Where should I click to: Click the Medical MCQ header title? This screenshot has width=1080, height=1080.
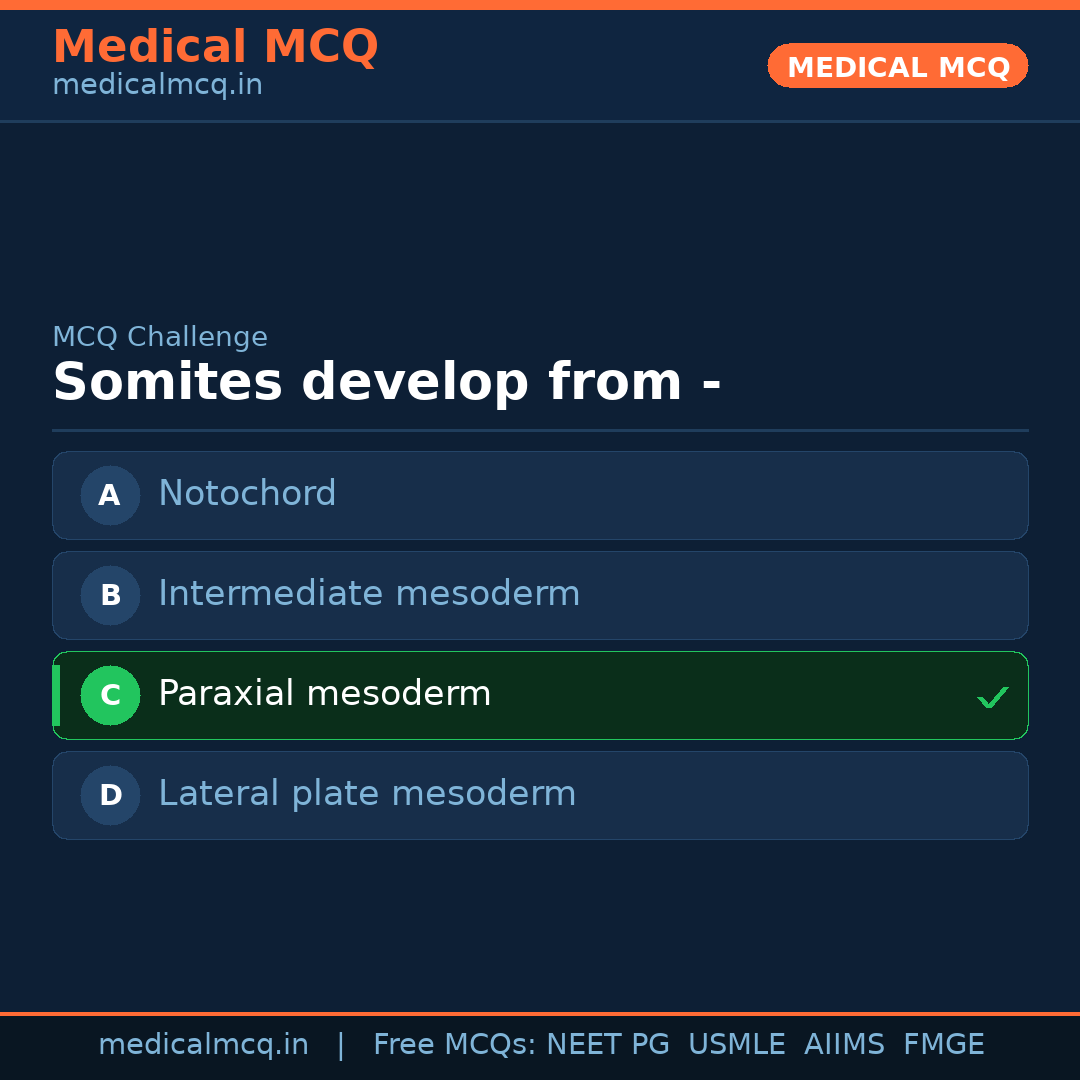tap(215, 47)
